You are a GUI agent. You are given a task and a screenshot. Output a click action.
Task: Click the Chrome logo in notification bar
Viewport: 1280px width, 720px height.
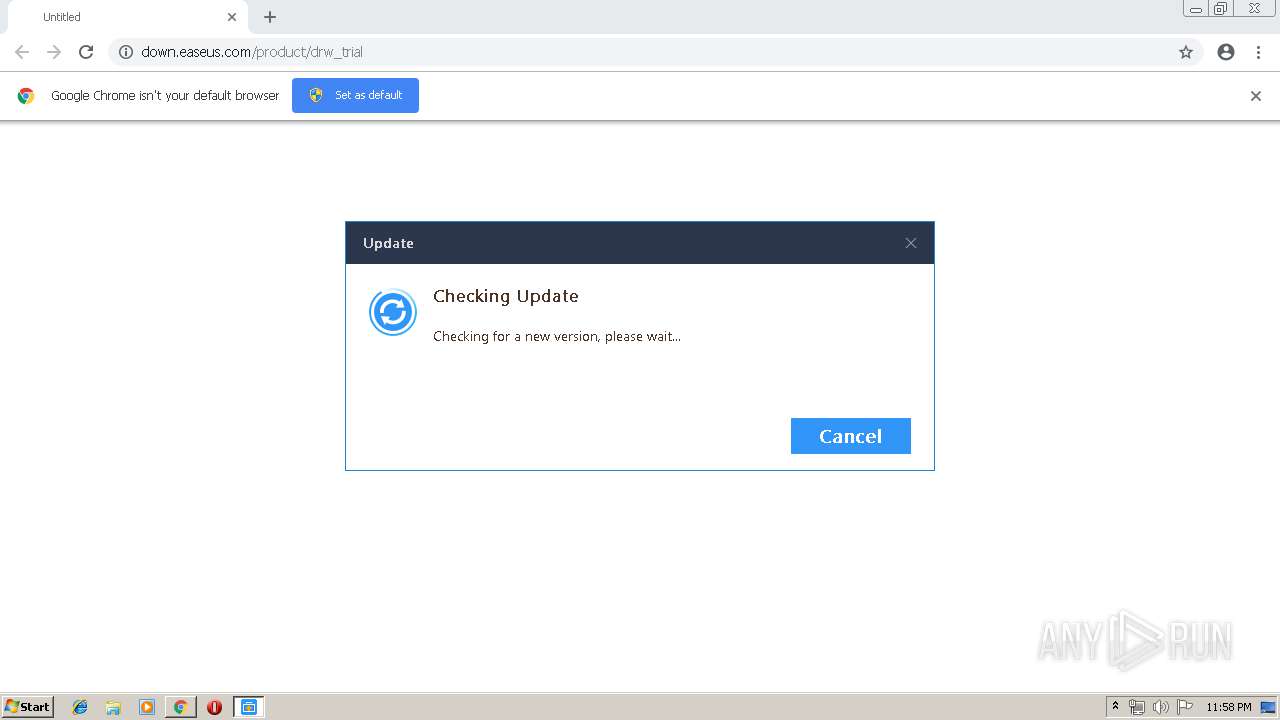[x=26, y=96]
